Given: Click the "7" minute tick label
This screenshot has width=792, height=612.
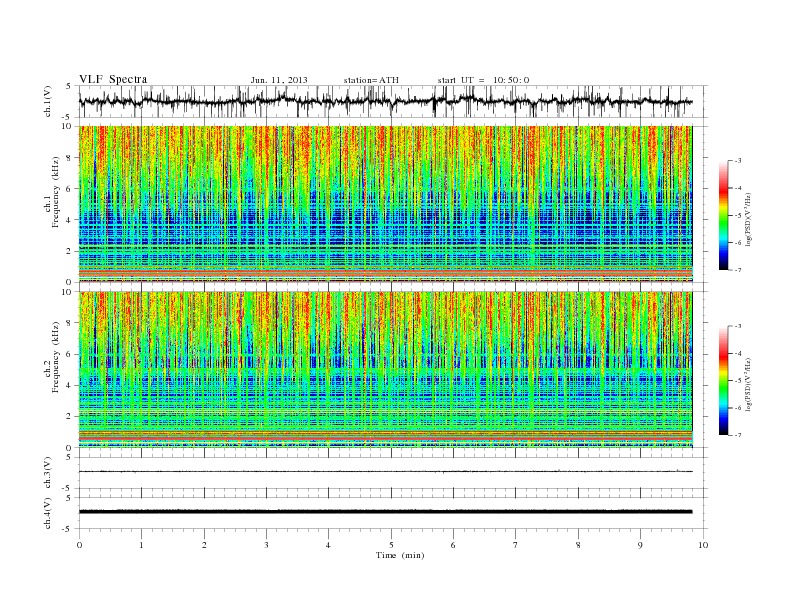Looking at the screenshot, I should click(516, 545).
